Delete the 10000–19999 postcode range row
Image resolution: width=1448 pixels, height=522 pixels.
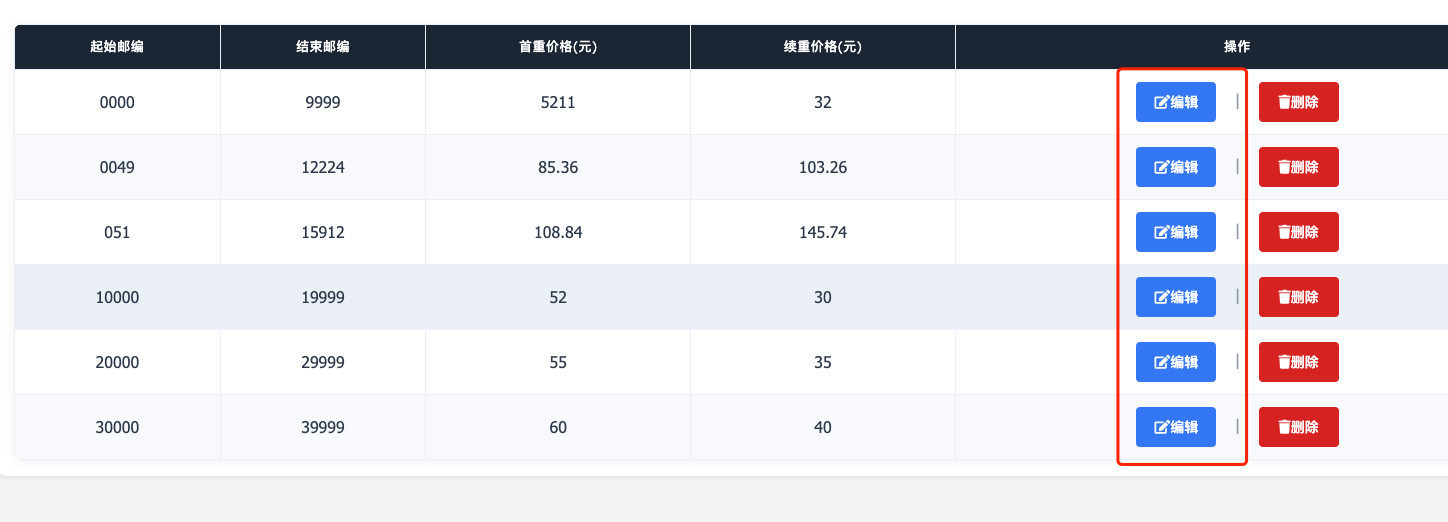click(1298, 297)
